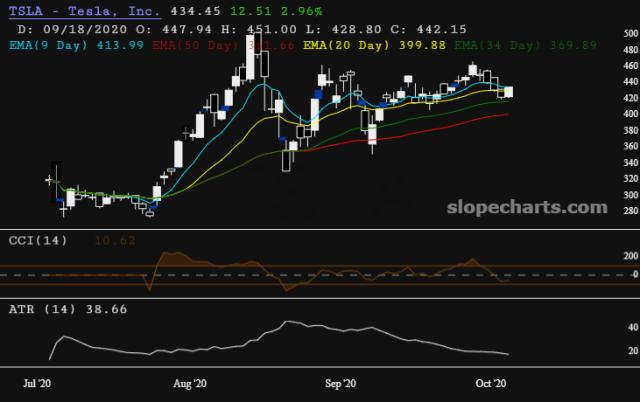Click the Jul '20 date axis label

click(x=37, y=383)
